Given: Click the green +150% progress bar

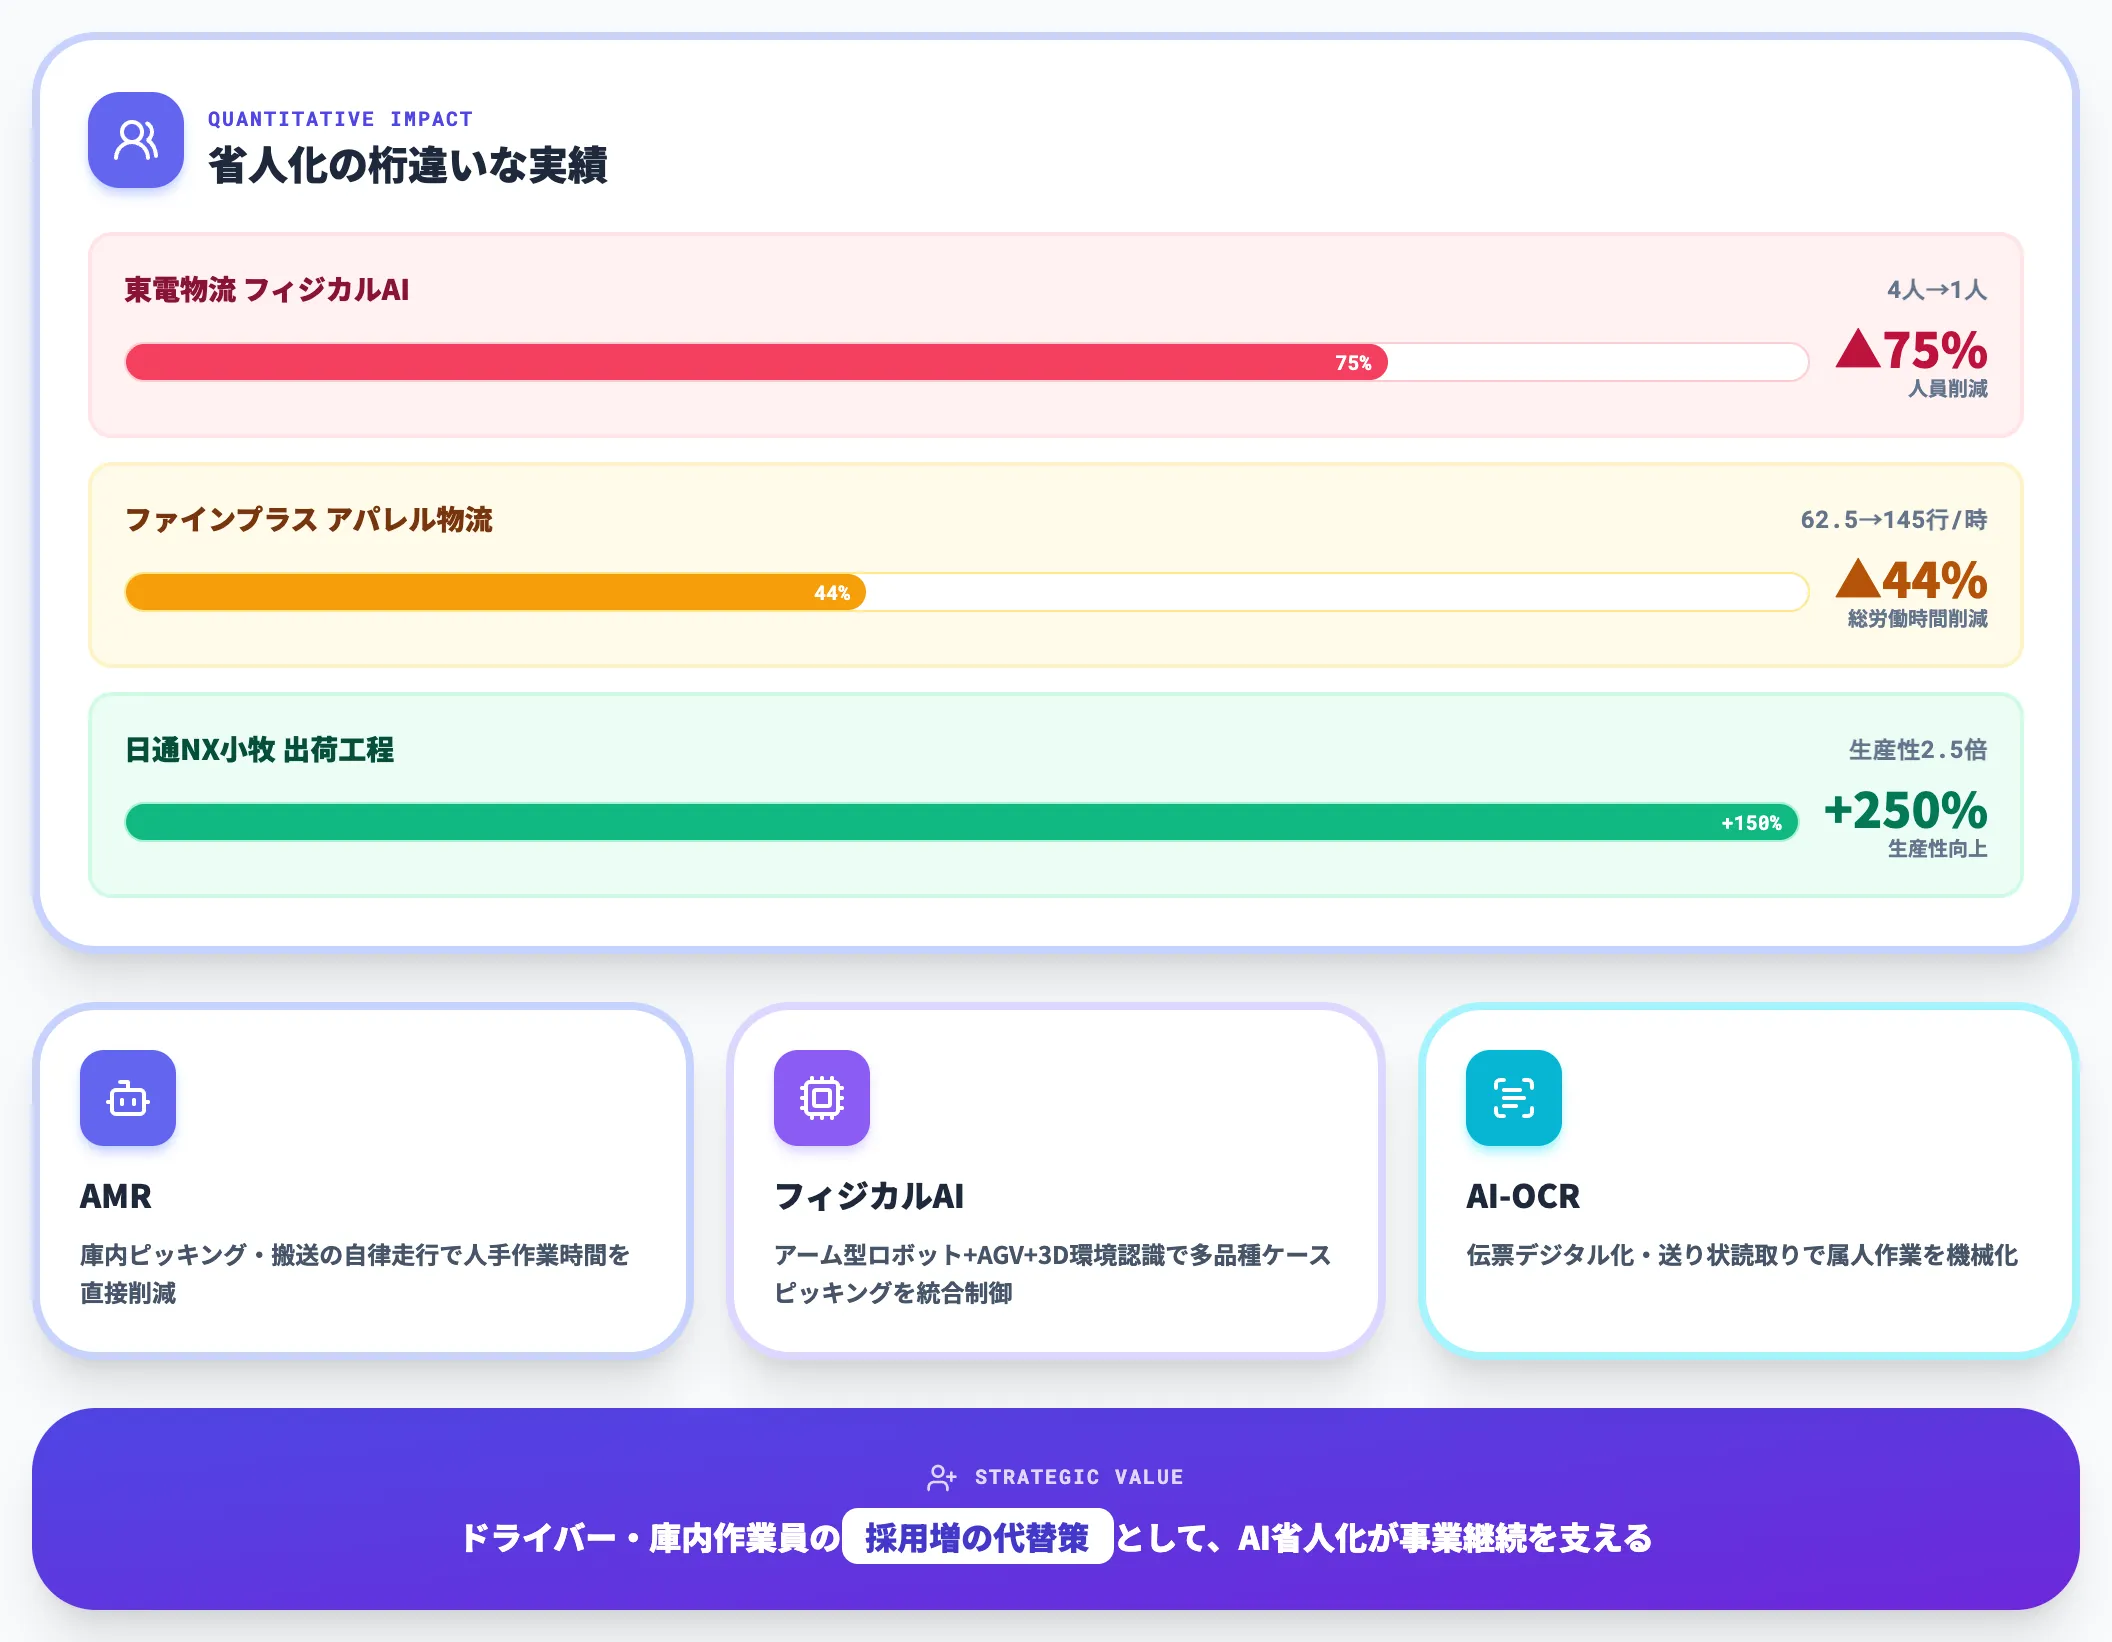Looking at the screenshot, I should [x=962, y=822].
